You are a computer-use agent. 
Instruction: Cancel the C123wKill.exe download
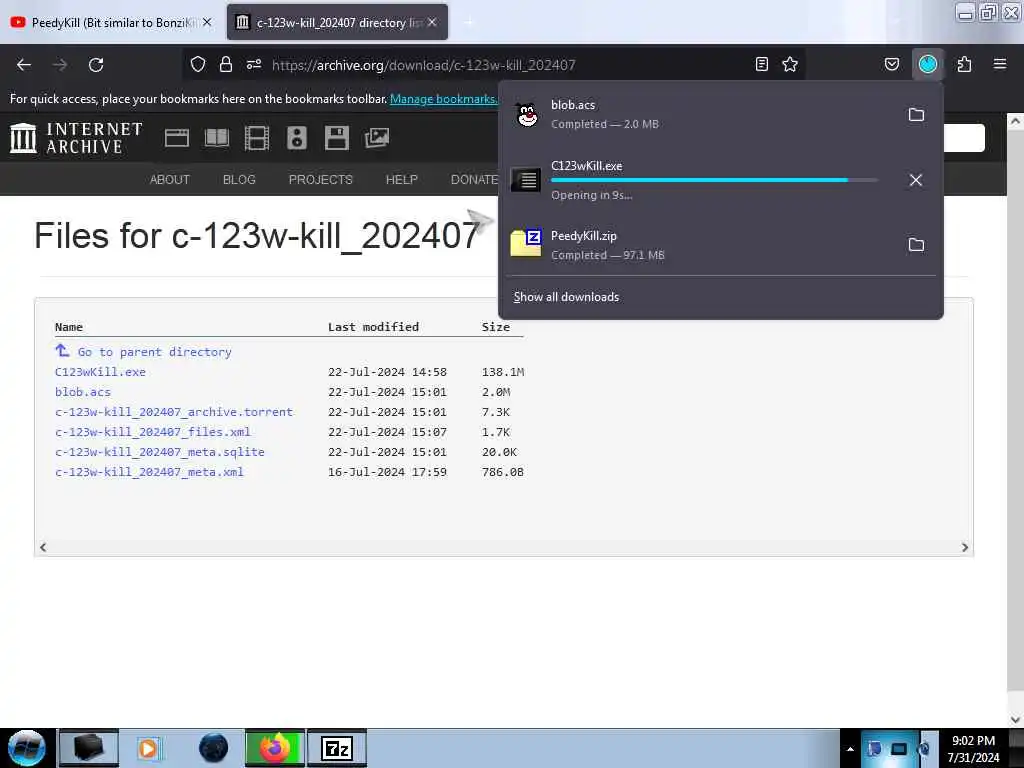(916, 180)
